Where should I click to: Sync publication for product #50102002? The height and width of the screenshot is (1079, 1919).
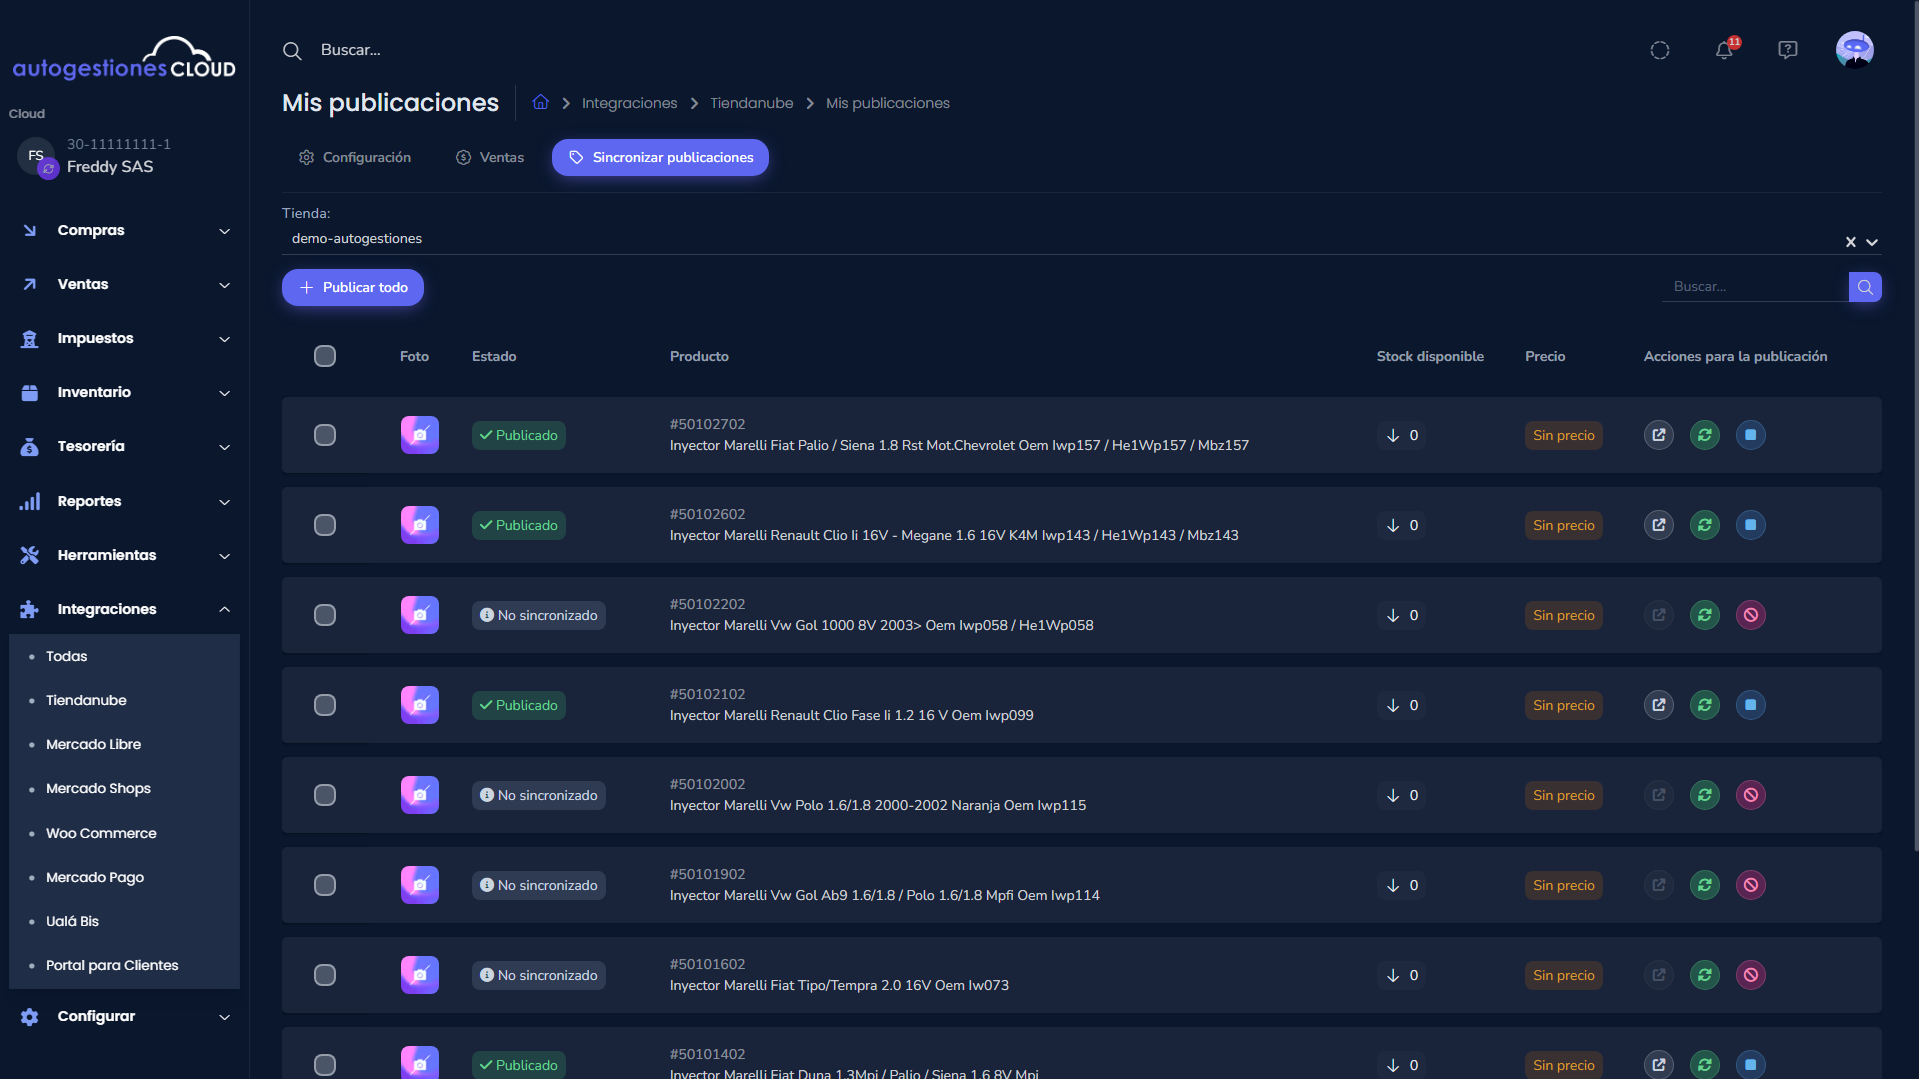1705,795
